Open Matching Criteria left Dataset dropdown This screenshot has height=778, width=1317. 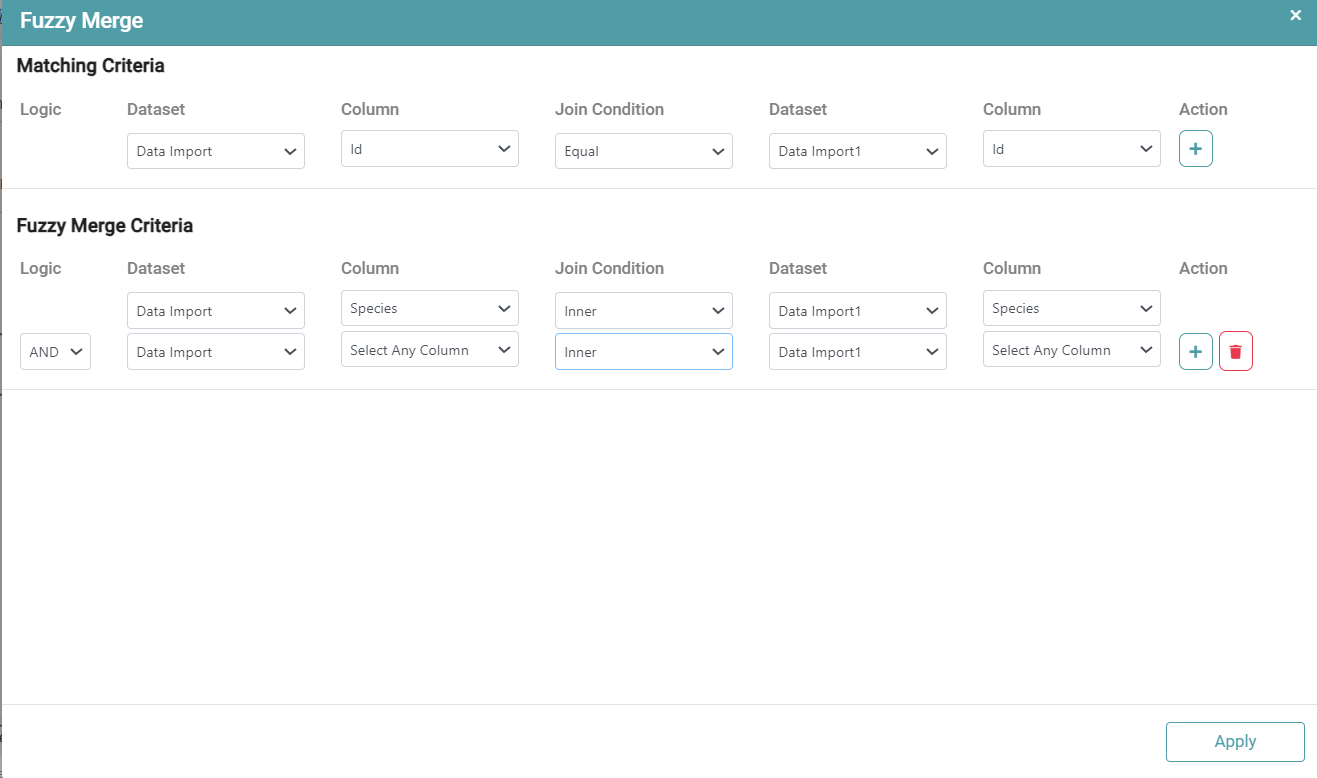pos(215,151)
